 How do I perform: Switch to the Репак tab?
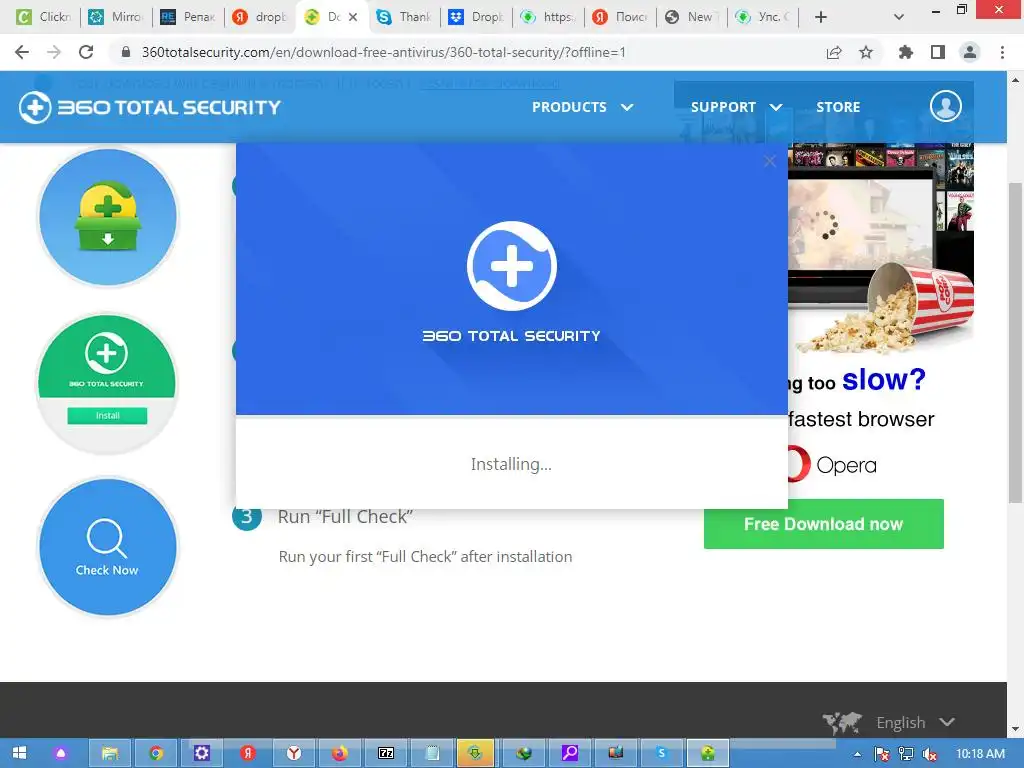click(187, 17)
